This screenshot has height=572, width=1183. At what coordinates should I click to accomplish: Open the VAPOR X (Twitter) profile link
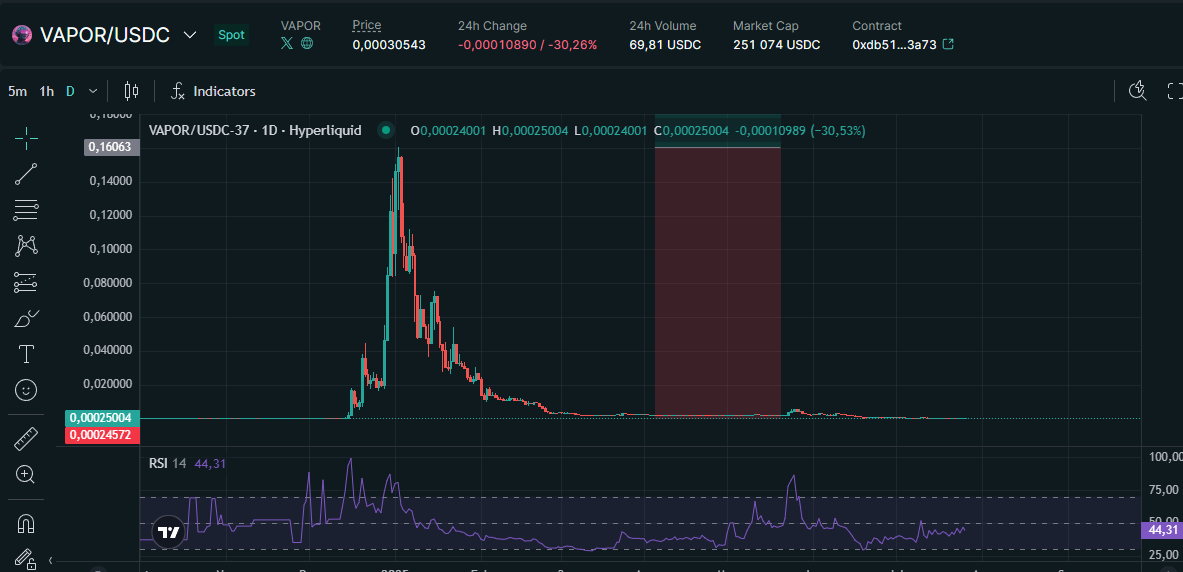[287, 44]
